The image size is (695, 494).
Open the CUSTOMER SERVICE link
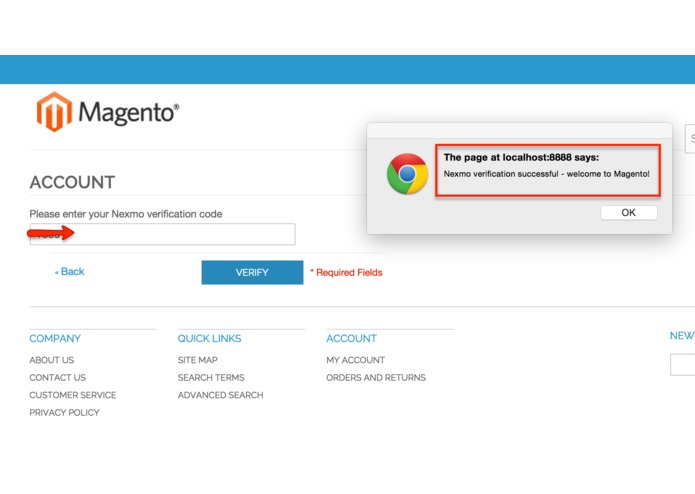coord(73,395)
